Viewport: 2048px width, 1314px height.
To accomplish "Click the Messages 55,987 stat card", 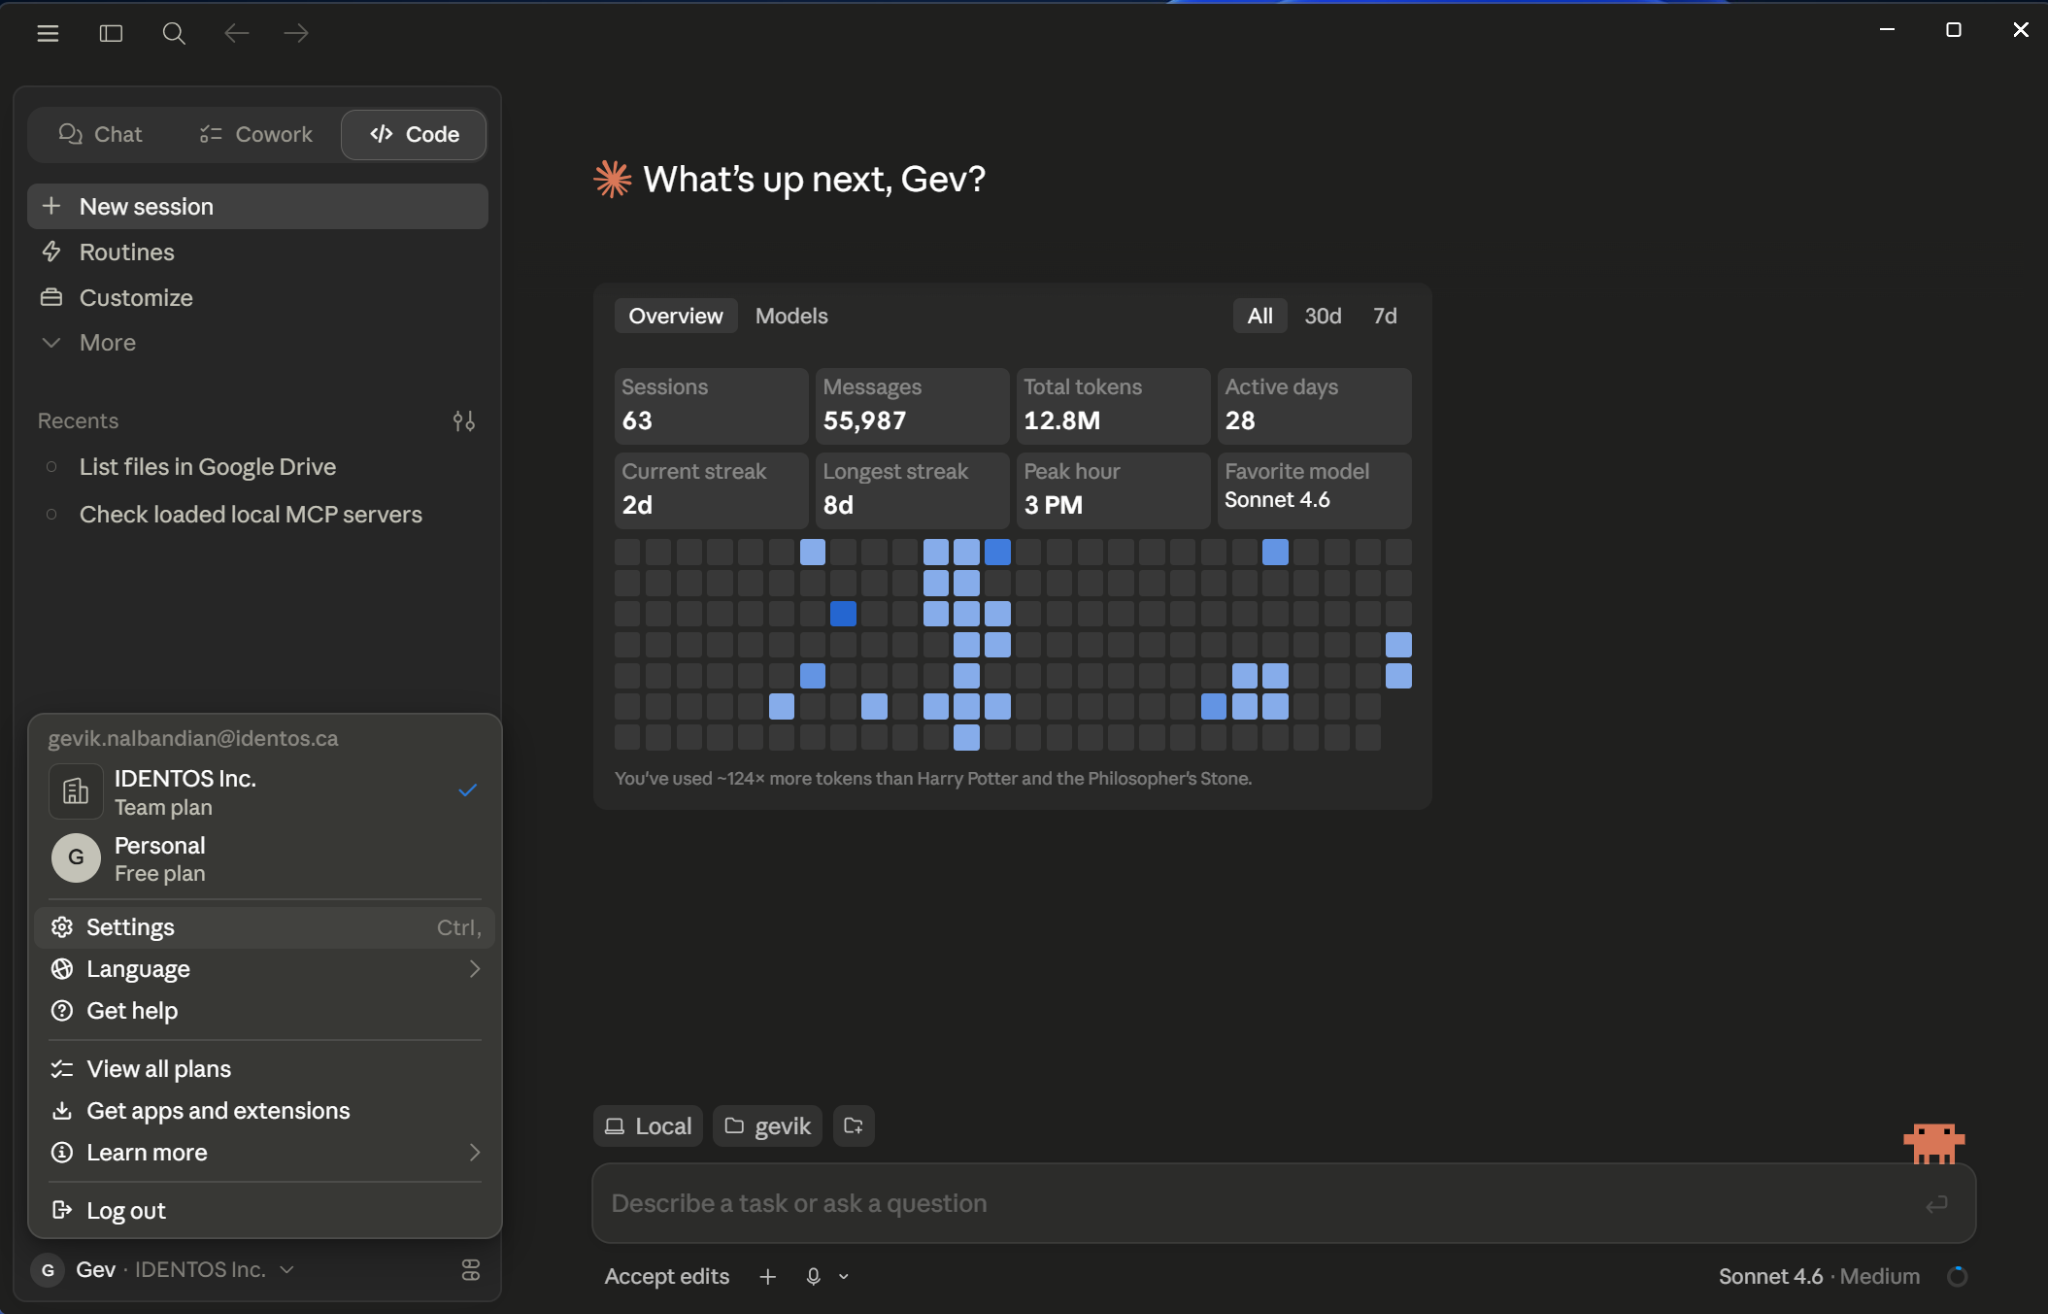I will [912, 405].
